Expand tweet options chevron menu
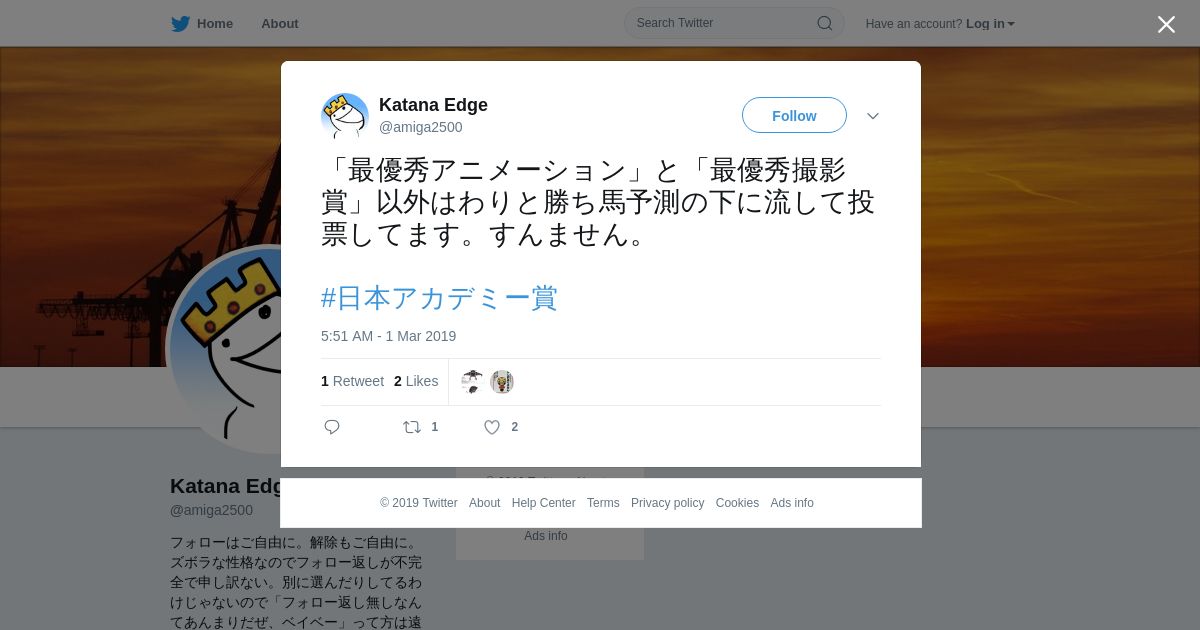This screenshot has height=630, width=1200. pyautogui.click(x=873, y=116)
